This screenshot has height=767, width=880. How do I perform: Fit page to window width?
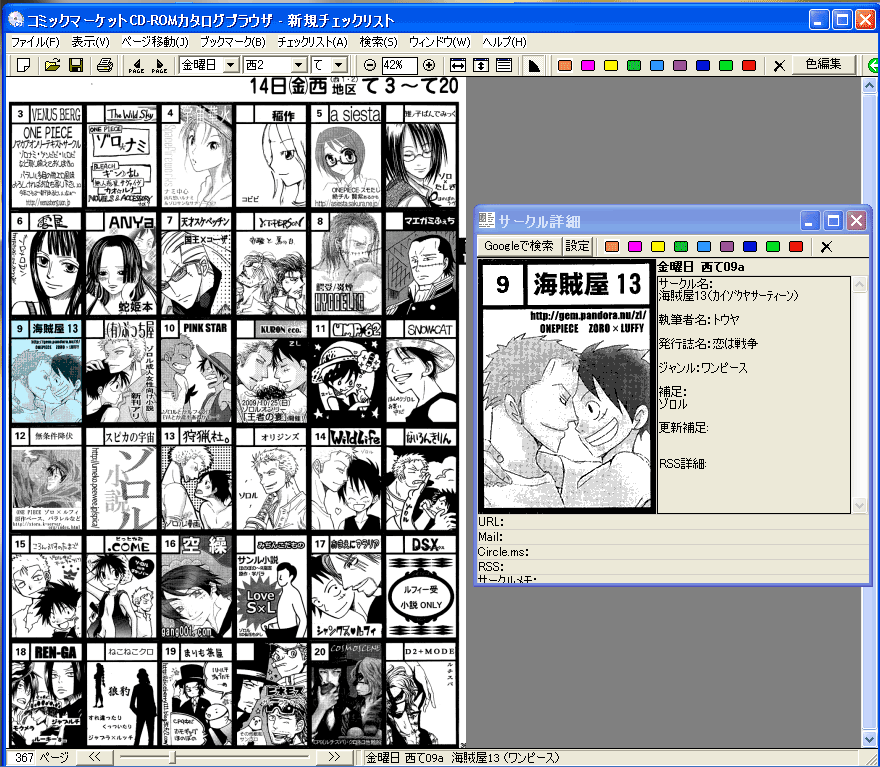click(x=457, y=65)
